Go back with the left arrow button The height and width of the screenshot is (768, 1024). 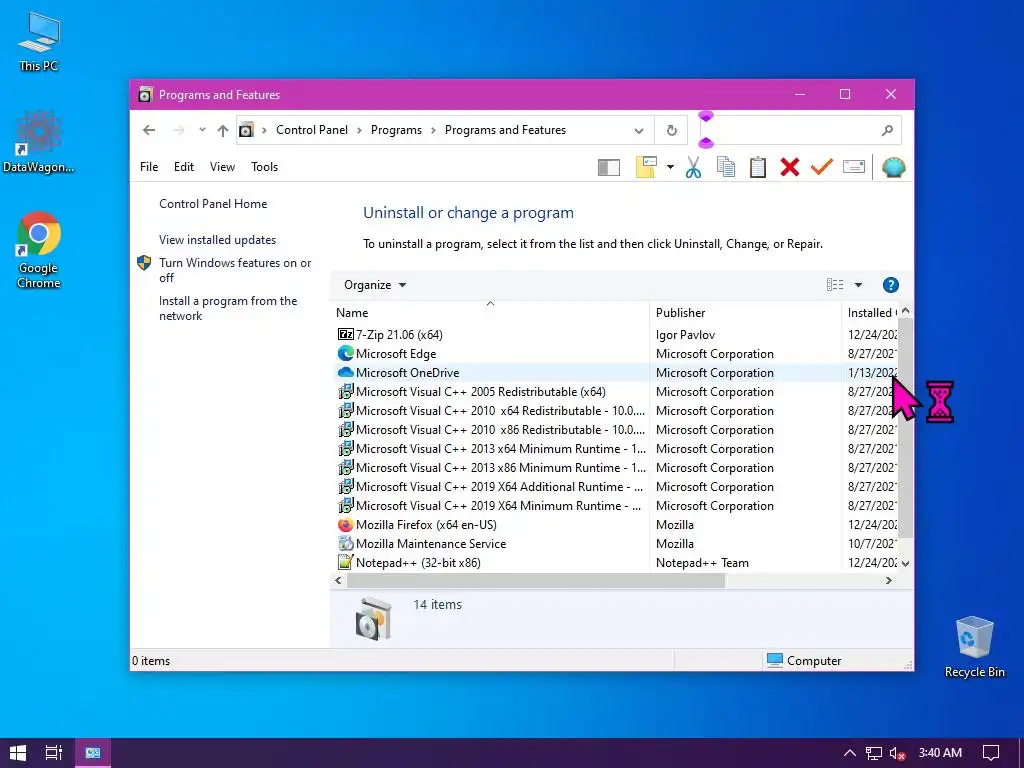pos(149,130)
